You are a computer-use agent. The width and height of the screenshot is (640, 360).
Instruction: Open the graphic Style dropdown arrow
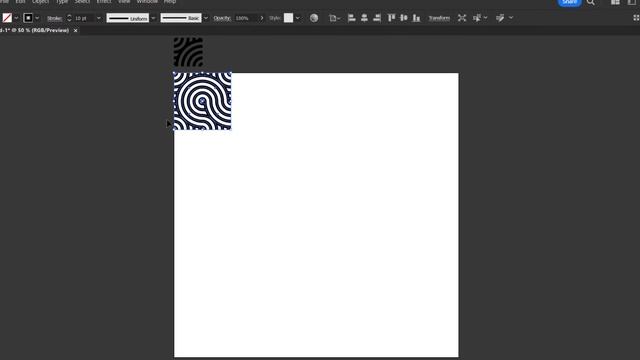(x=298, y=18)
